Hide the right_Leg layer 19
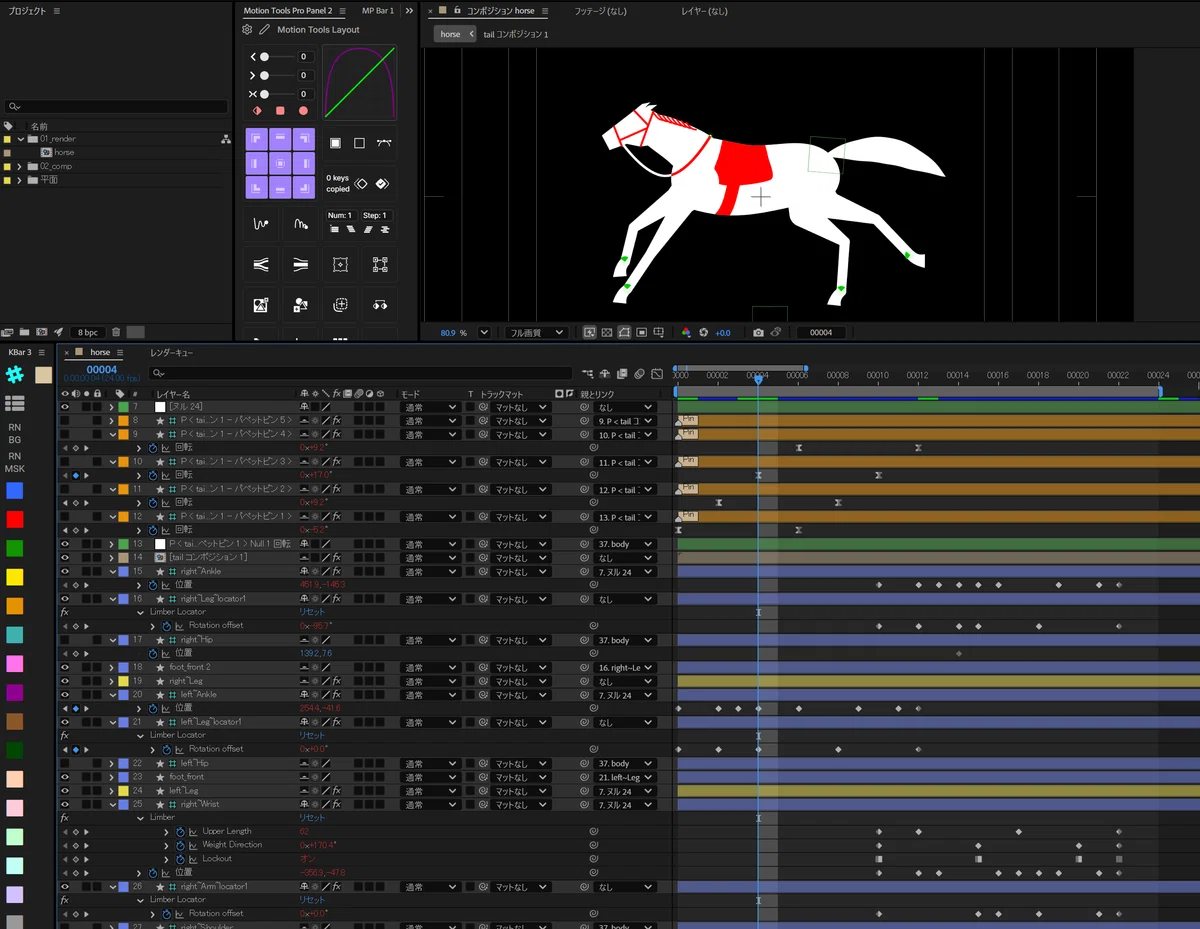 [65, 681]
